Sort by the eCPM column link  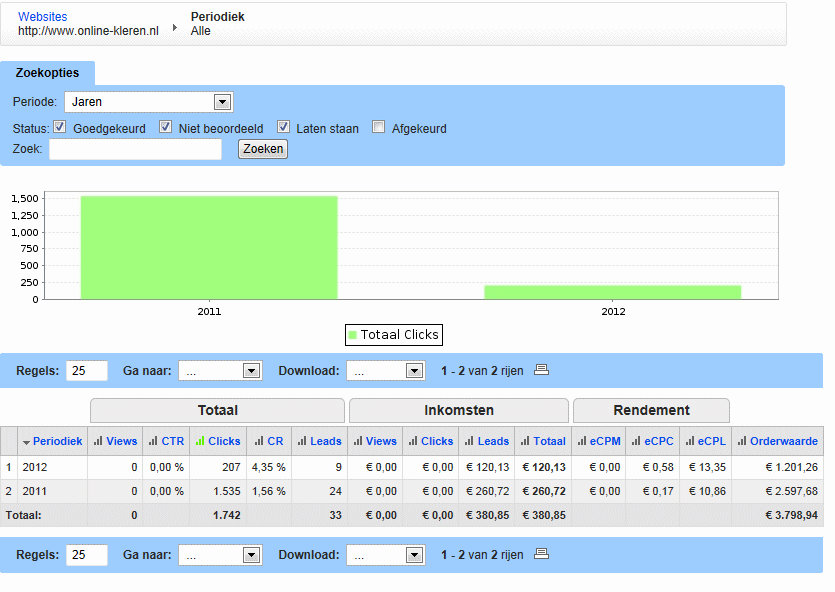[605, 441]
